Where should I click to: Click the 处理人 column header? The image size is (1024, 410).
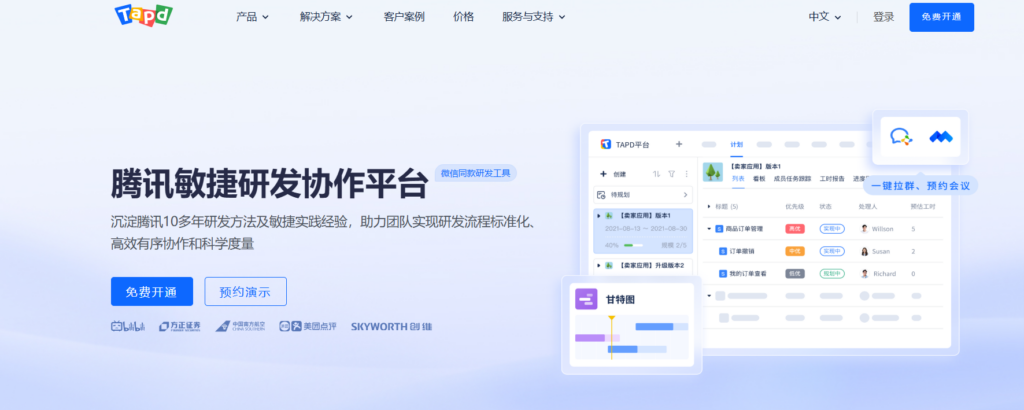[869, 206]
